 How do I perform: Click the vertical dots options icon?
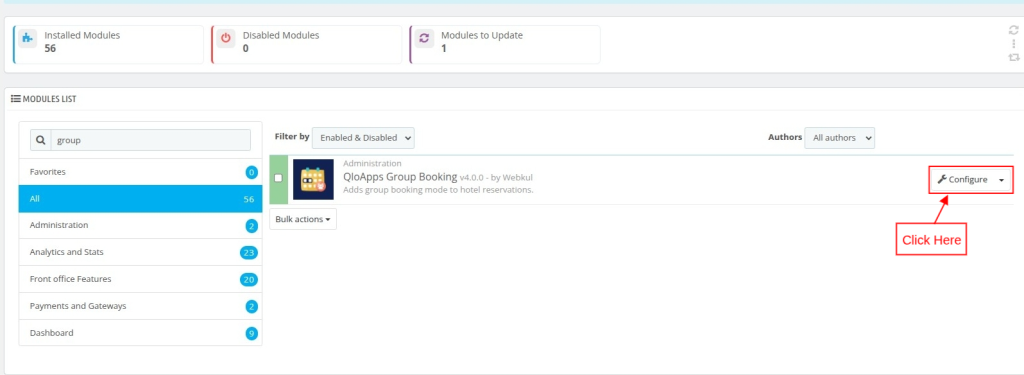tap(1014, 44)
